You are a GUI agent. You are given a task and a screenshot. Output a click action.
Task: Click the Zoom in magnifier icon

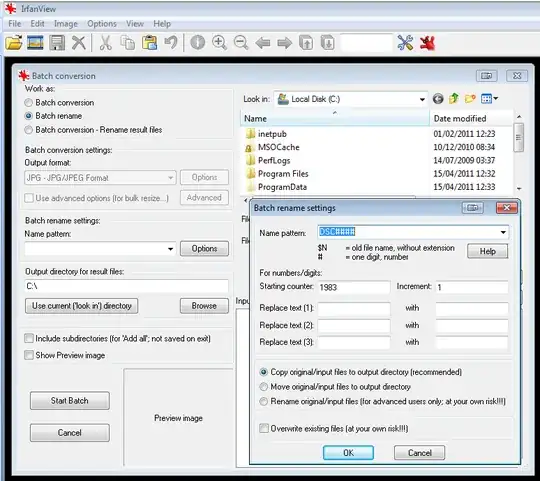(219, 43)
